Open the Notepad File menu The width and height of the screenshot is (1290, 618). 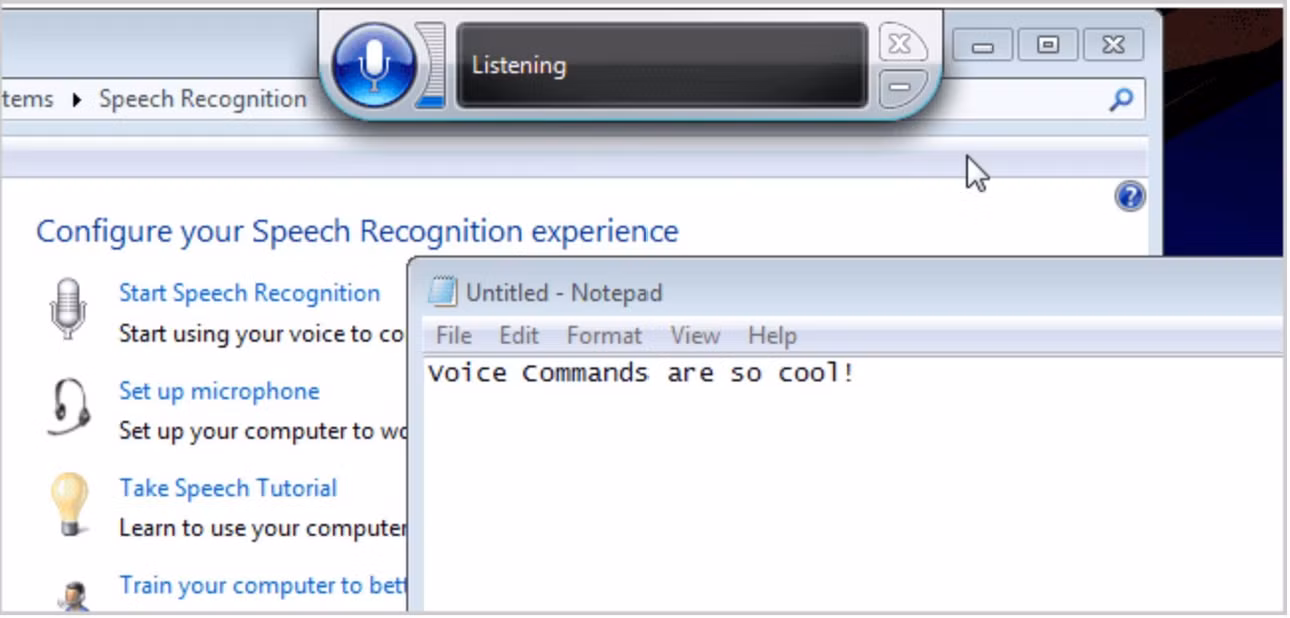coord(454,336)
